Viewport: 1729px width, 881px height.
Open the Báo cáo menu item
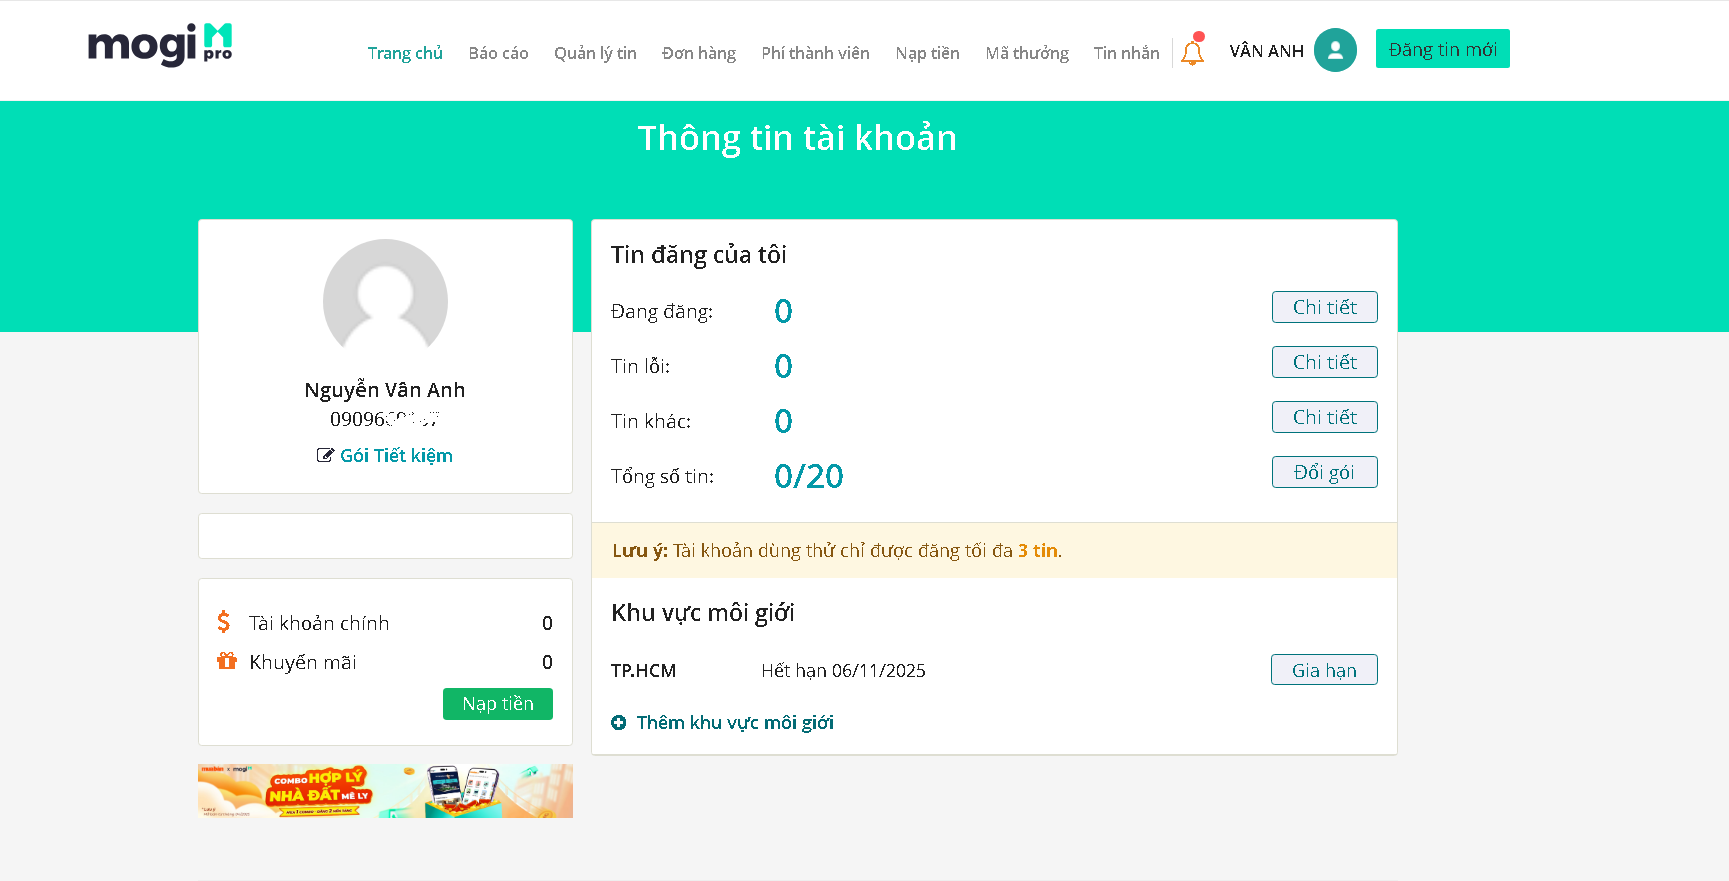[498, 53]
